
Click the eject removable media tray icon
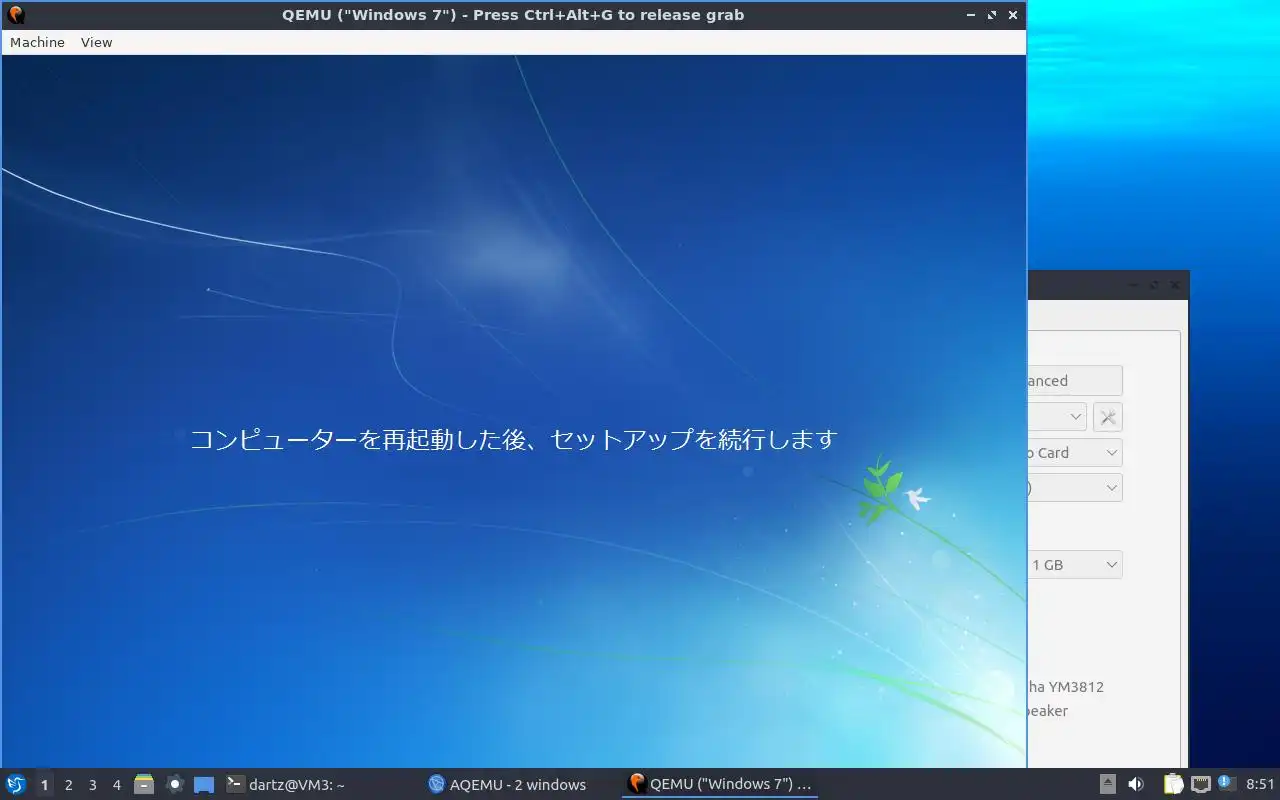click(x=1108, y=785)
